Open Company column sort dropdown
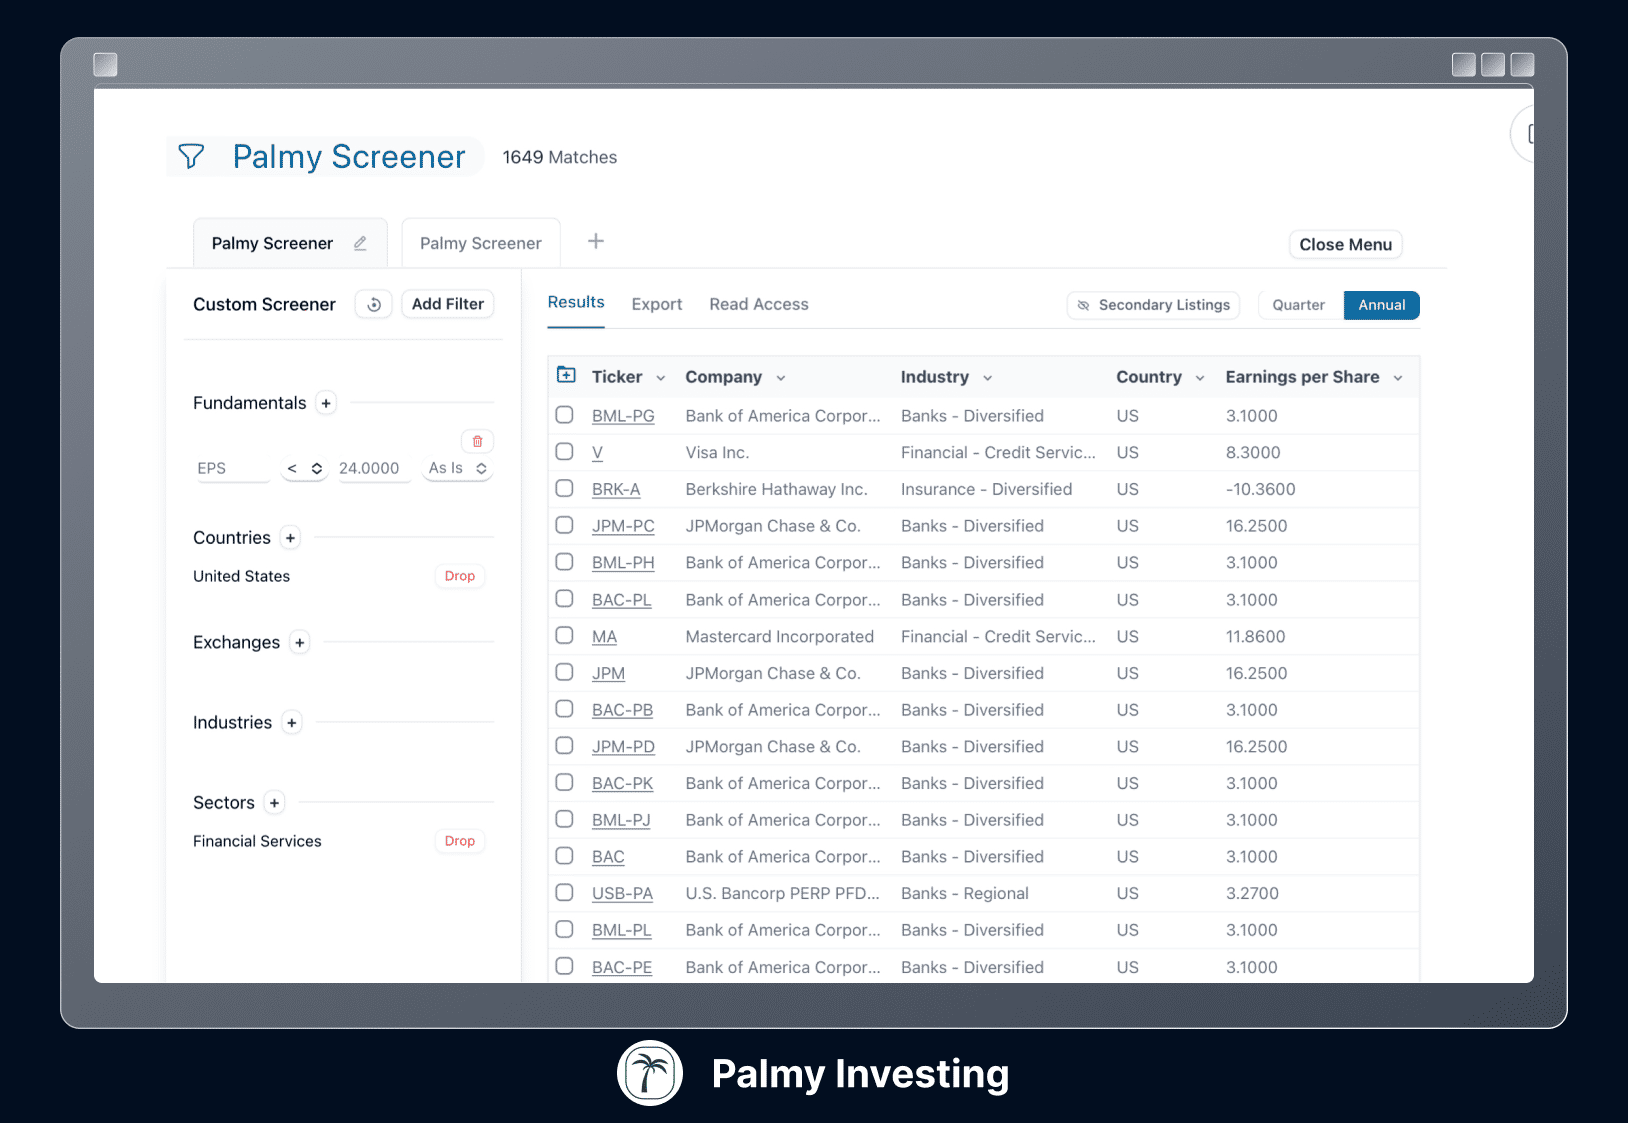This screenshot has height=1123, width=1628. point(781,378)
